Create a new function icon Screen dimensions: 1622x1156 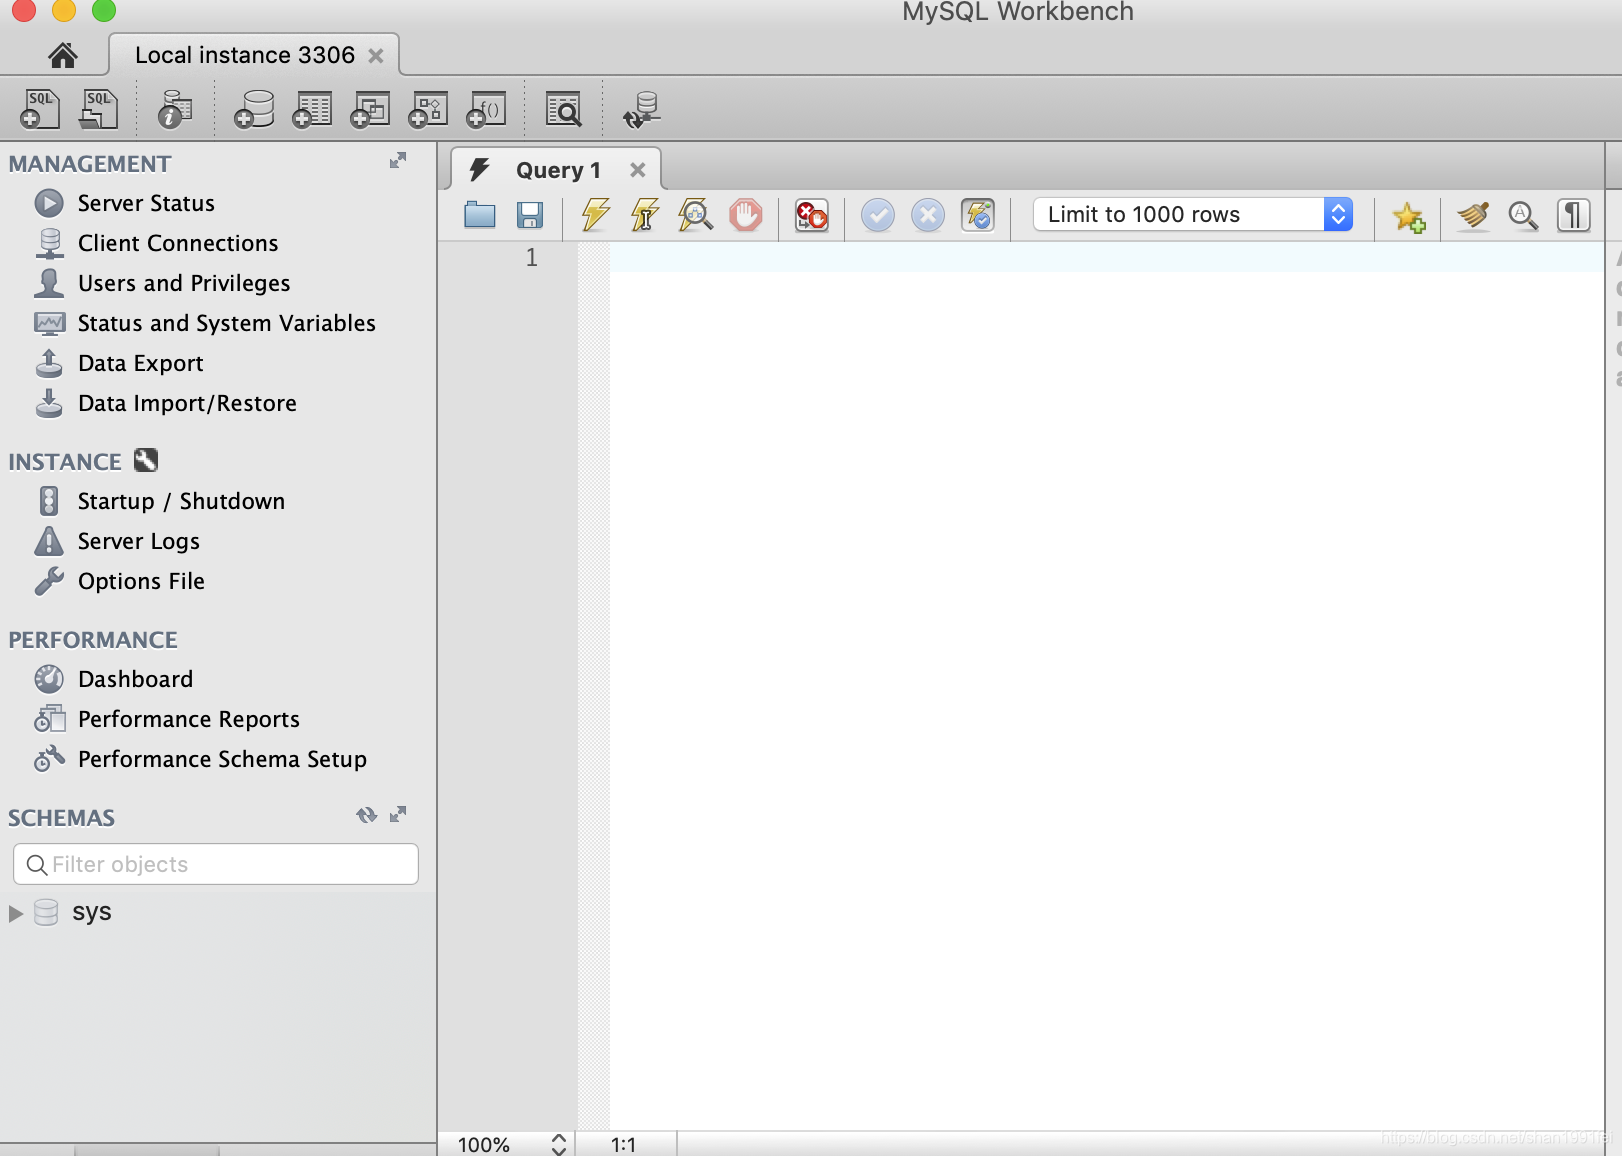point(486,109)
